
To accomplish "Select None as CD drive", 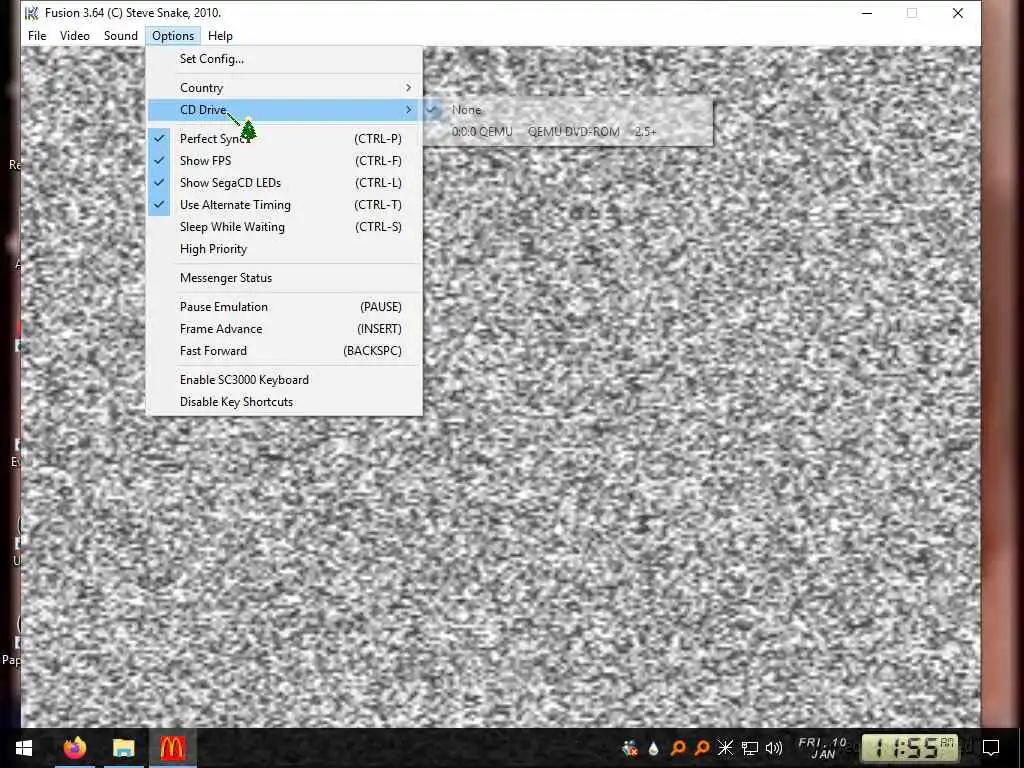I will 568,110.
